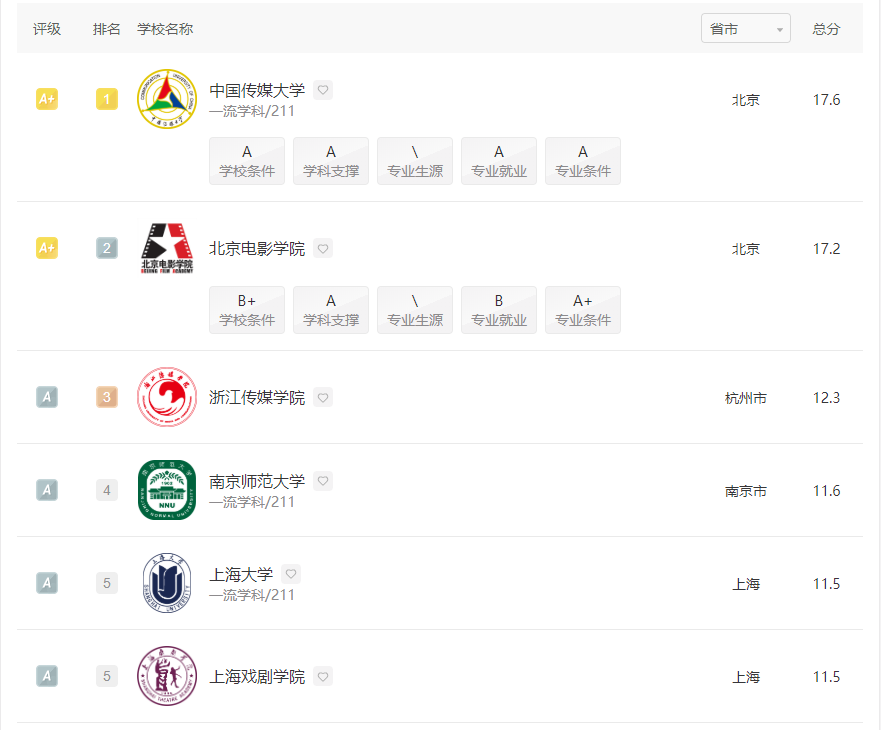
Task: Click 学校名称 column header
Action: pyautogui.click(x=165, y=29)
